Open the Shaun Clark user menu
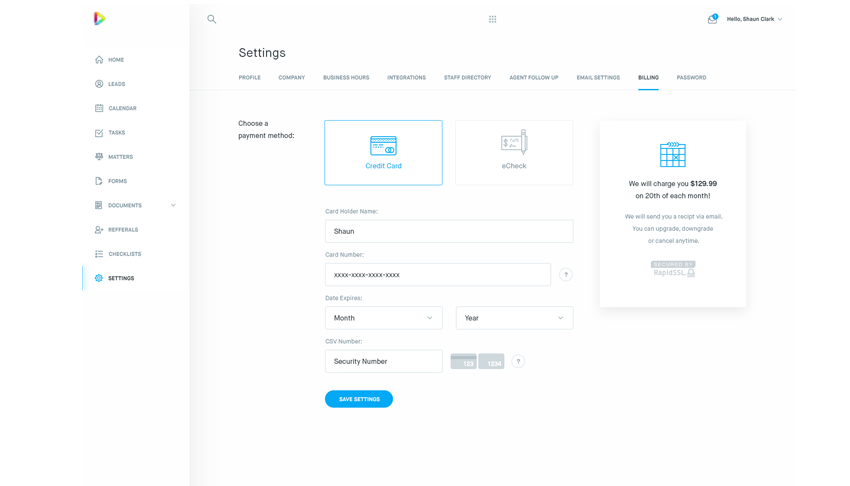Image resolution: width=850 pixels, height=486 pixels. point(754,19)
